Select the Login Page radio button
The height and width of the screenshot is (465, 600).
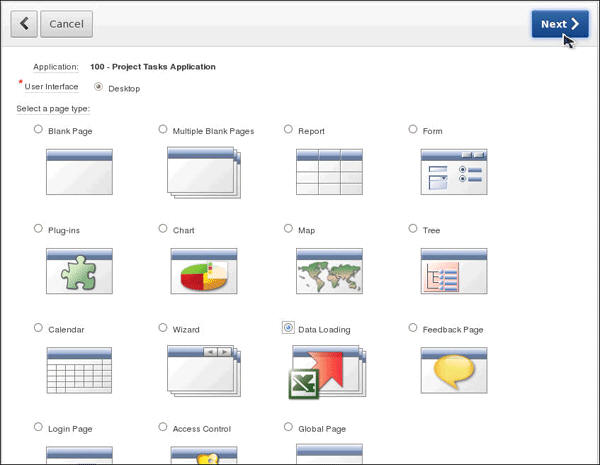click(x=38, y=426)
